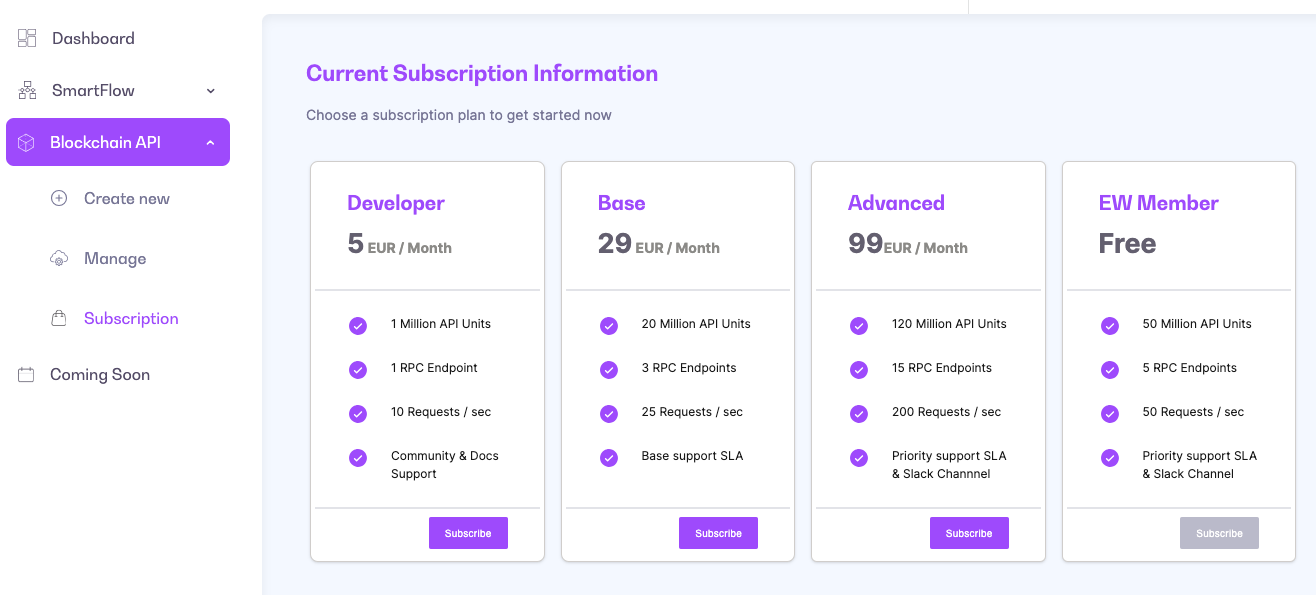
Task: Open the Manage submenu item
Action: coord(115,259)
